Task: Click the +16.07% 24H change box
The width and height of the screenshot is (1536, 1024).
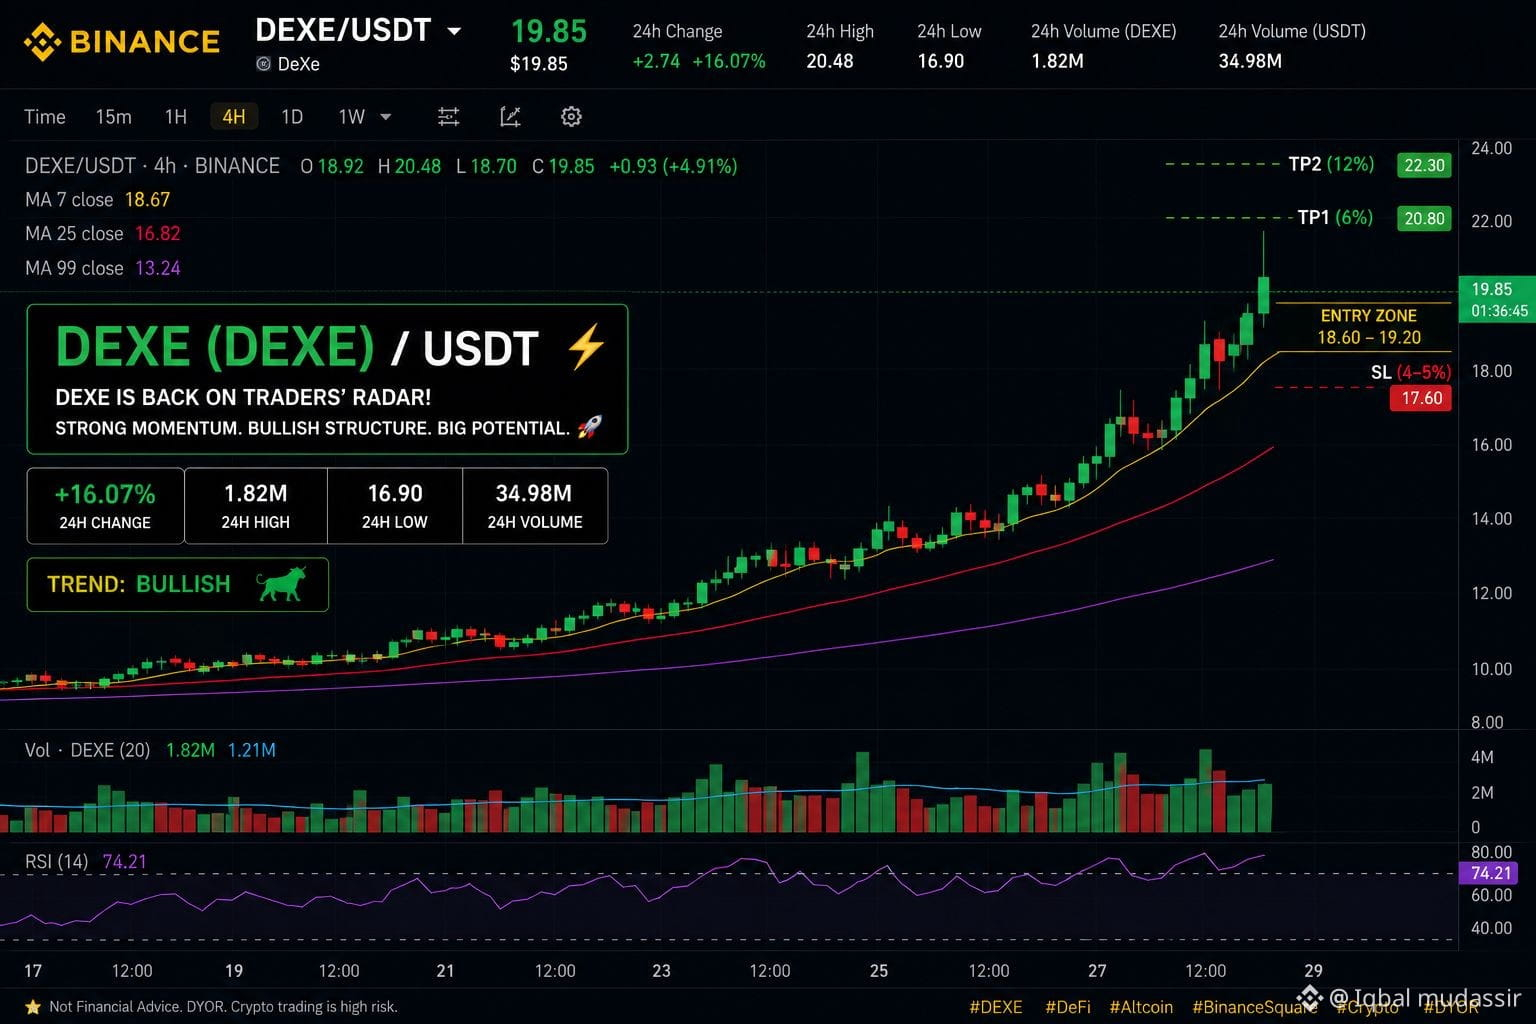Action: [105, 506]
